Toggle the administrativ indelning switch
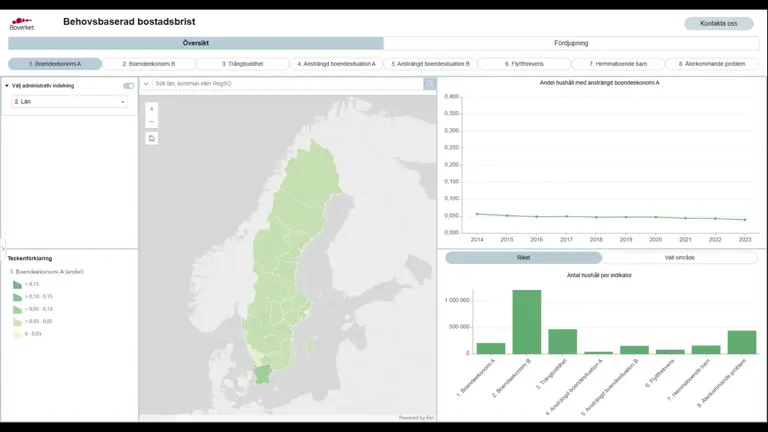 128,86
